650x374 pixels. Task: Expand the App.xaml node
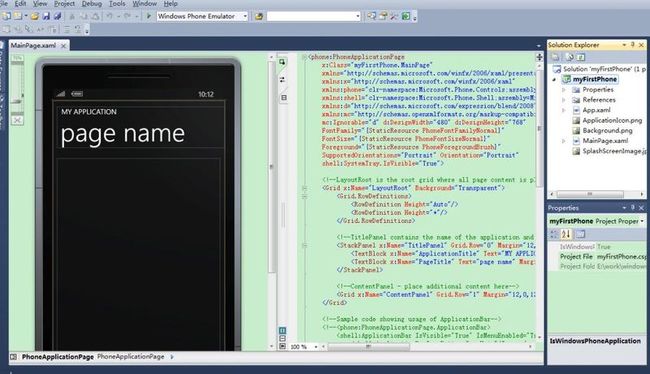(563, 110)
